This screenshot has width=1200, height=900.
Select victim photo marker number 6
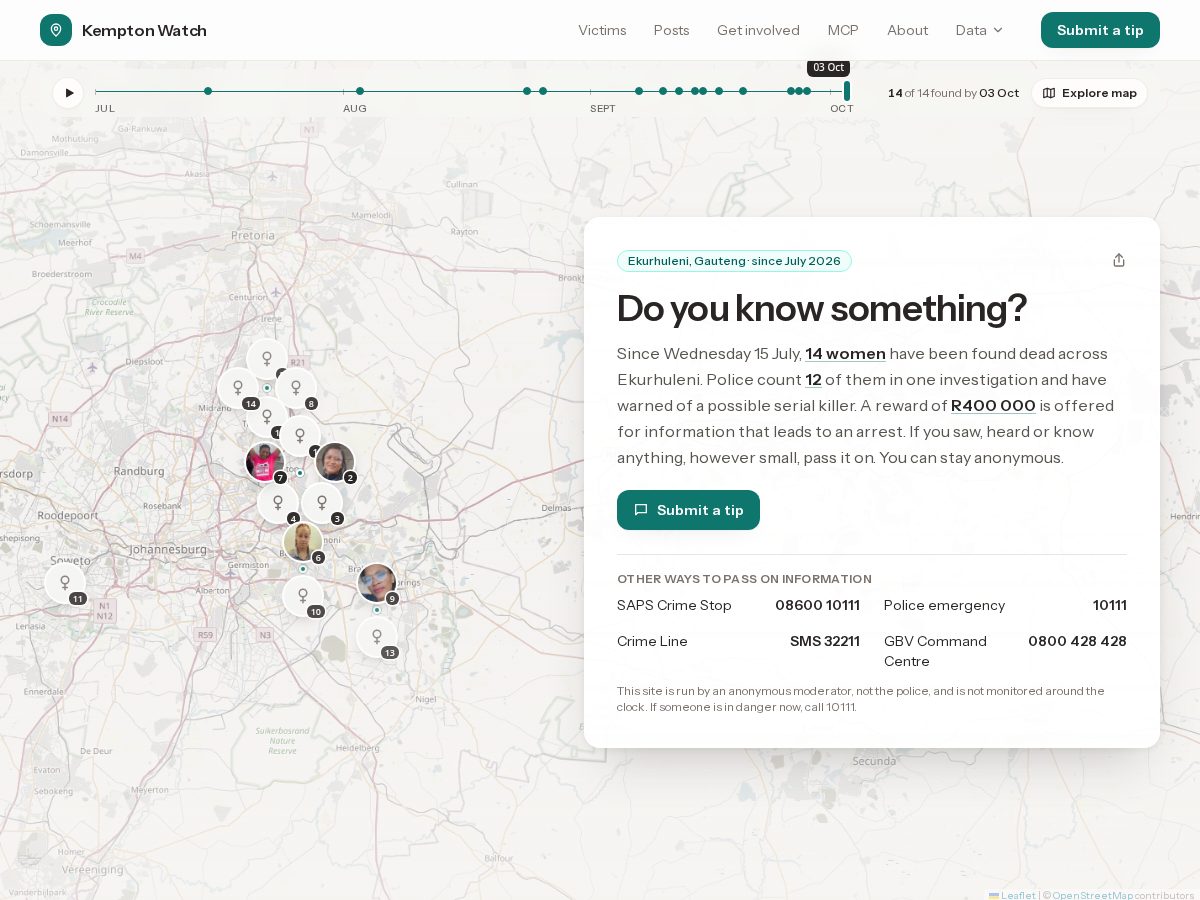point(303,542)
